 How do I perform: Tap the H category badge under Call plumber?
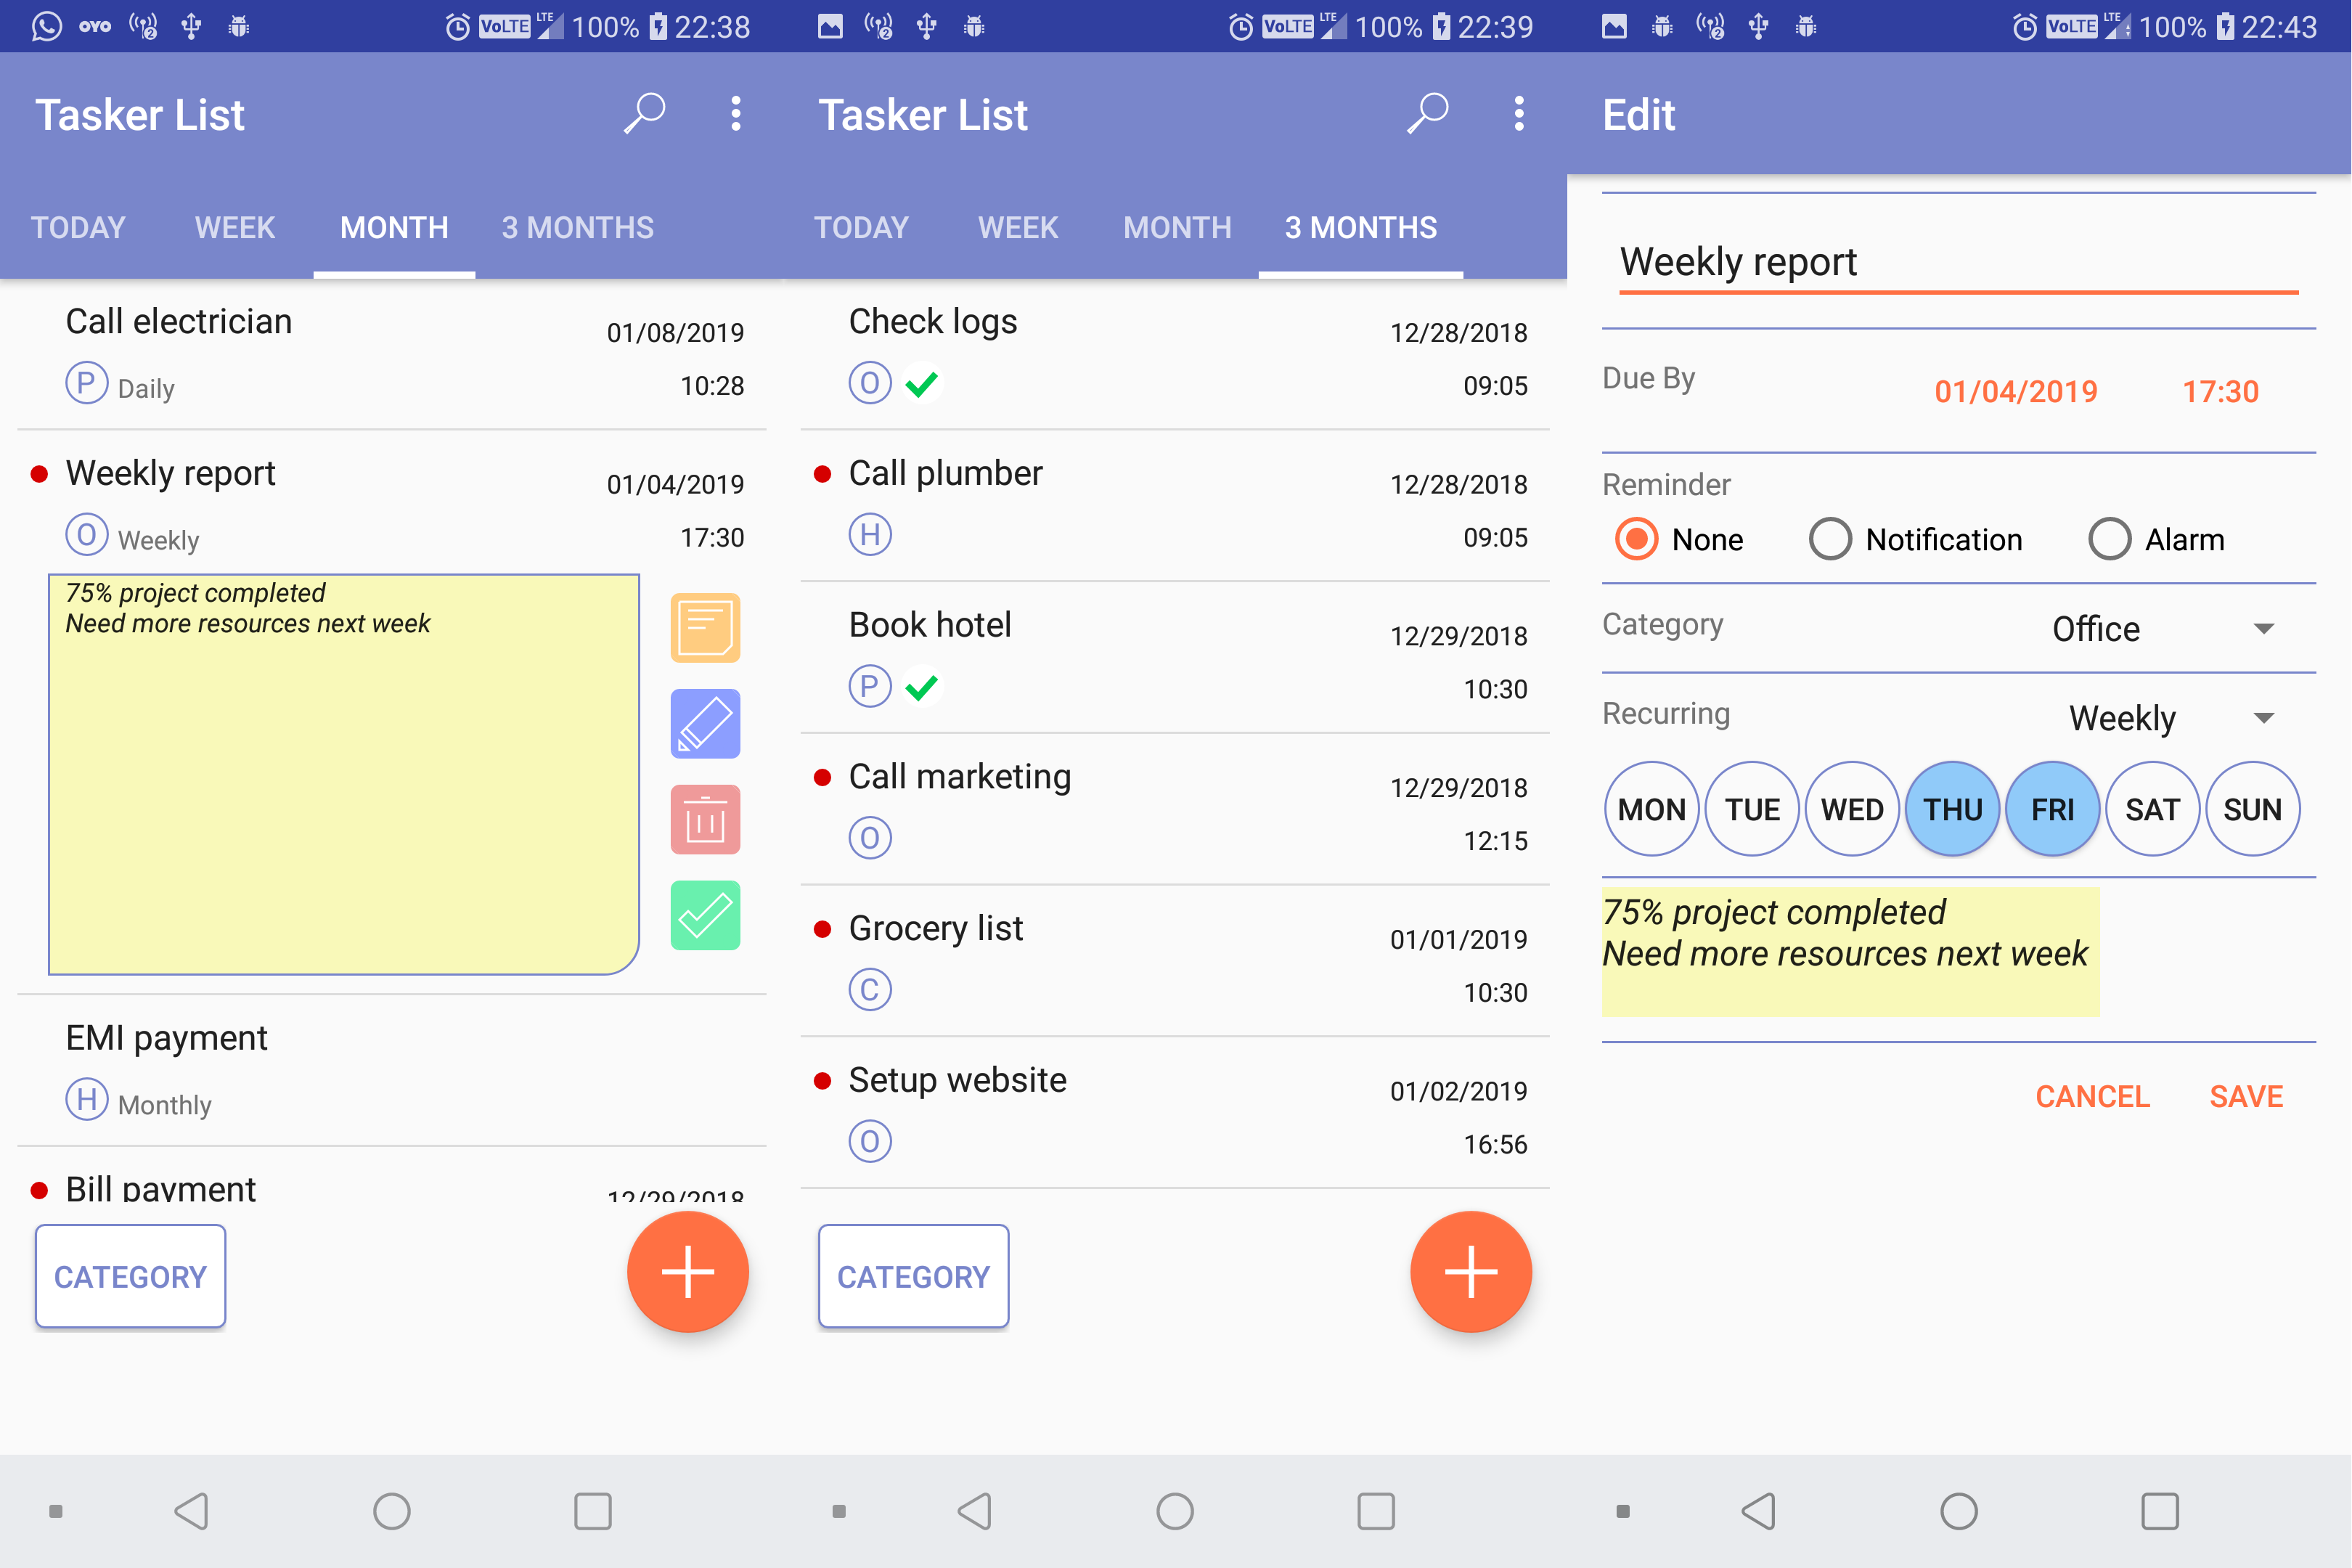[x=870, y=535]
